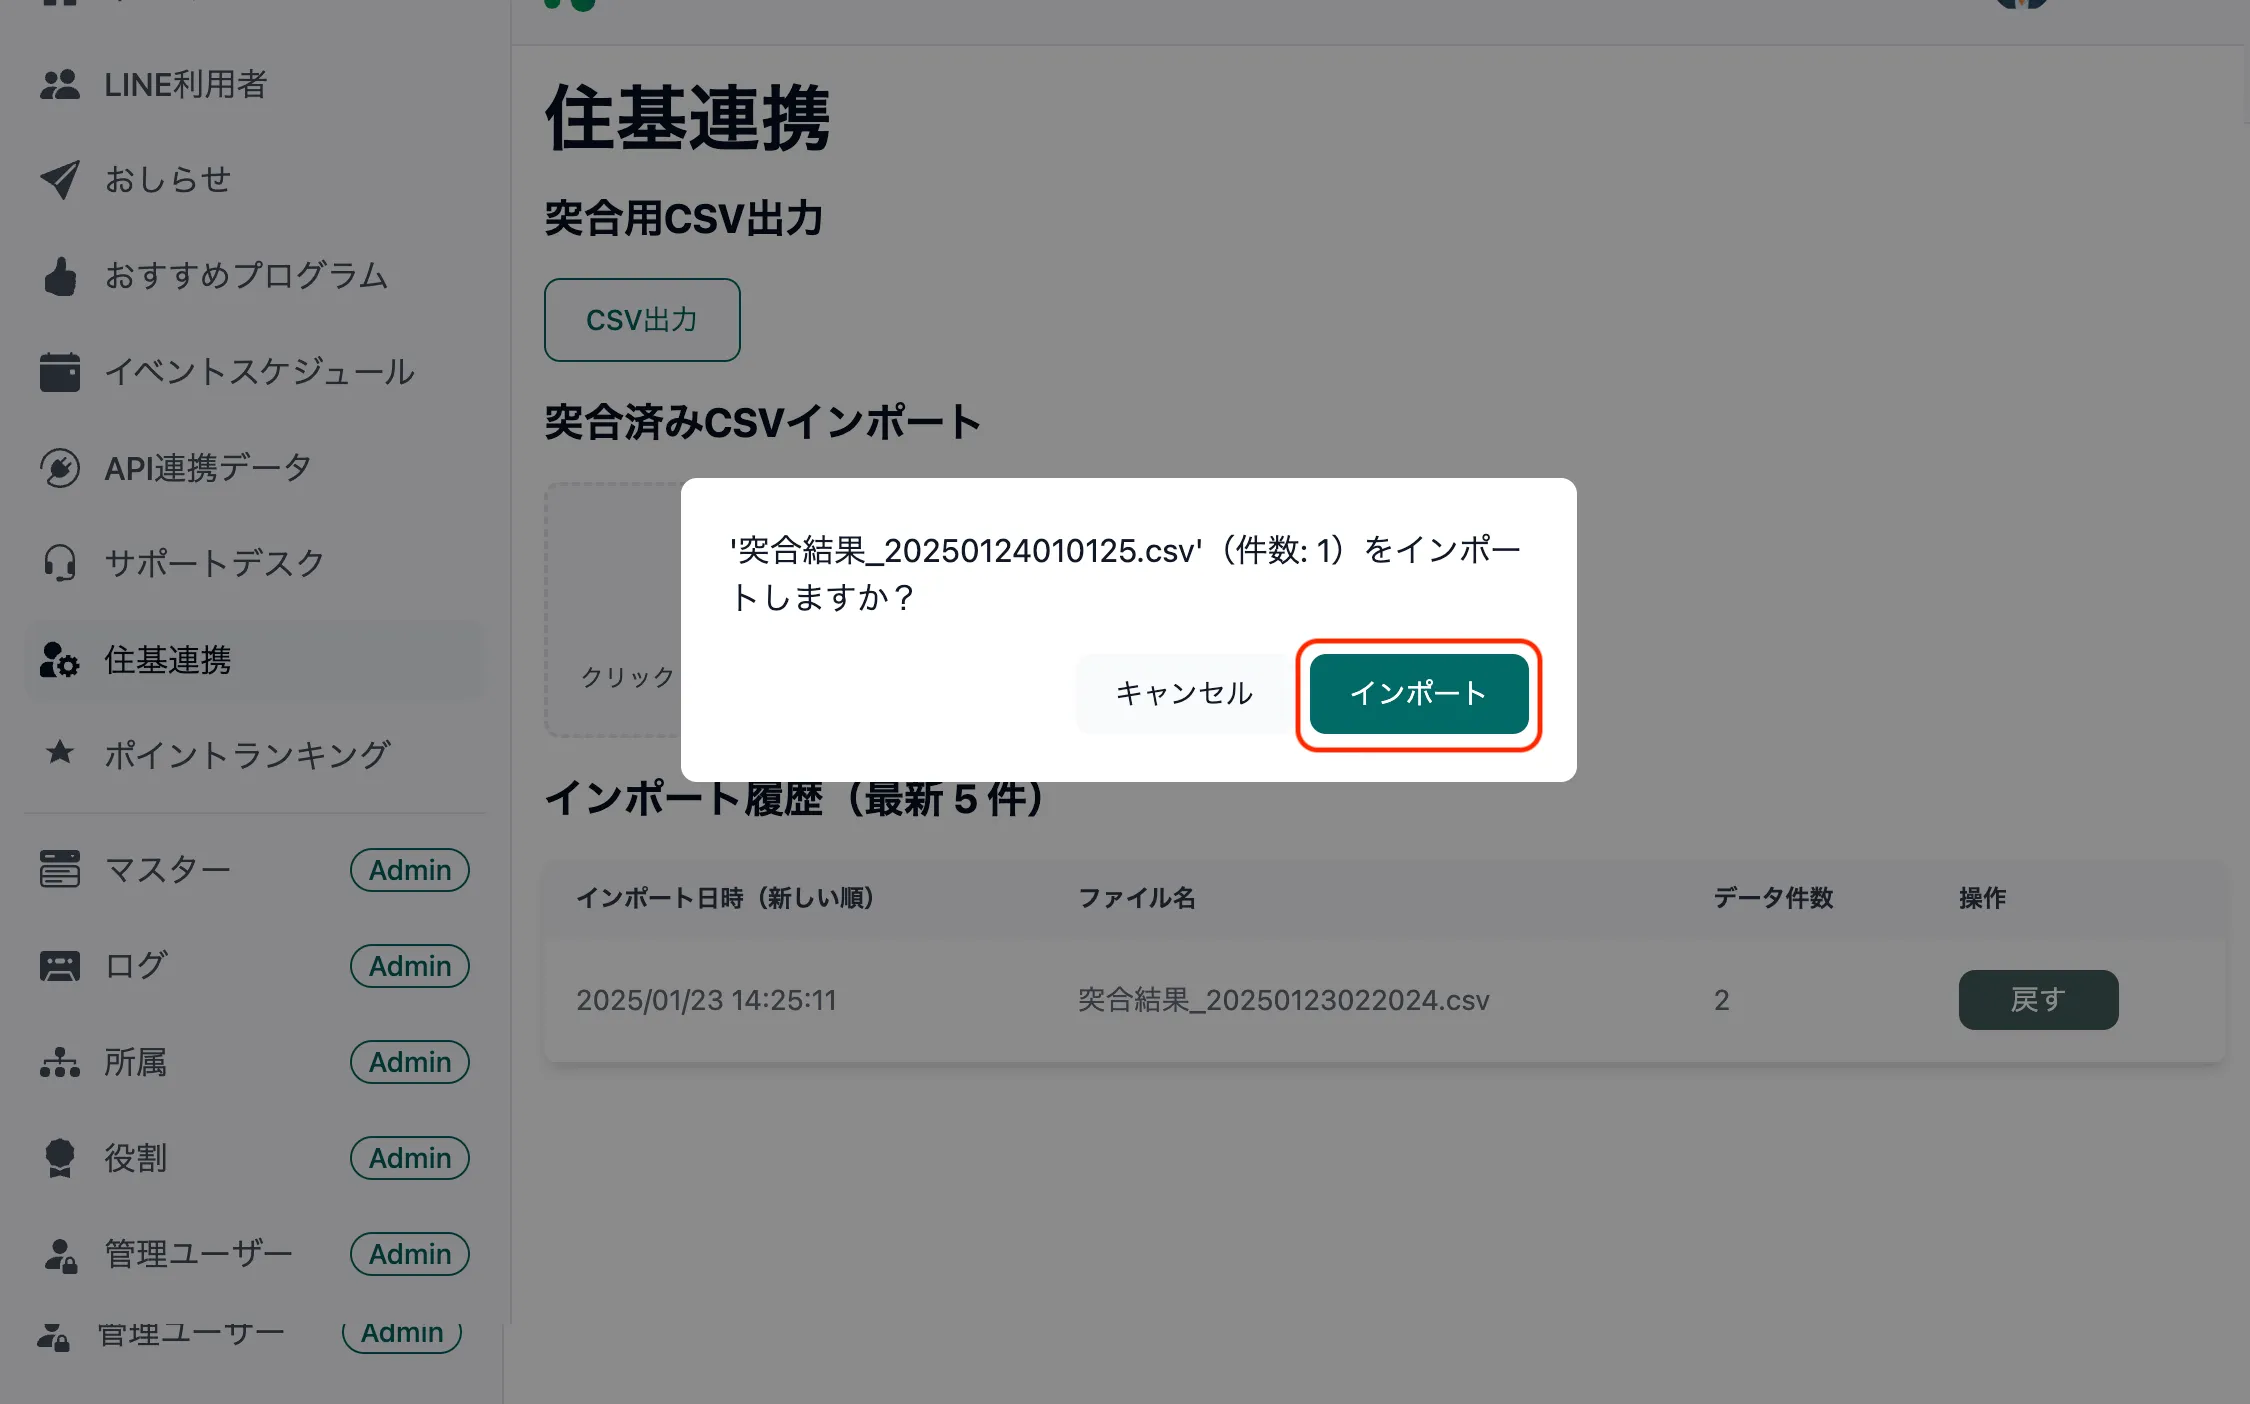This screenshot has height=1404, width=2250.
Task: Open the マスター menu item
Action: coord(168,870)
